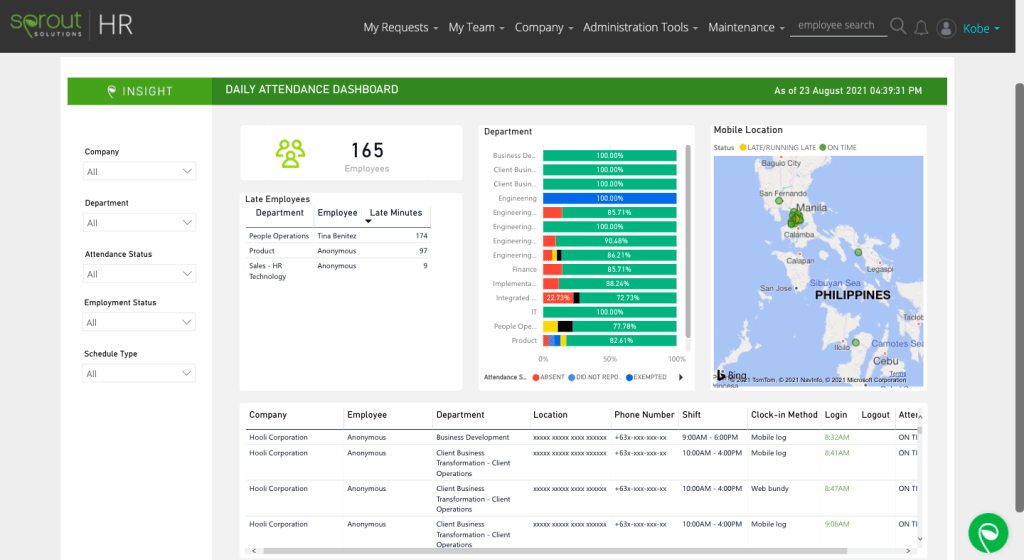Toggle ABSENT legend item in chart

(549, 377)
